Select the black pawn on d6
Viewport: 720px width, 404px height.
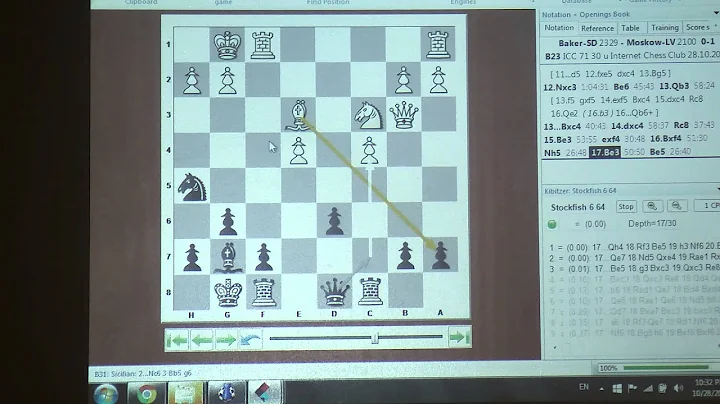pyautogui.click(x=334, y=221)
